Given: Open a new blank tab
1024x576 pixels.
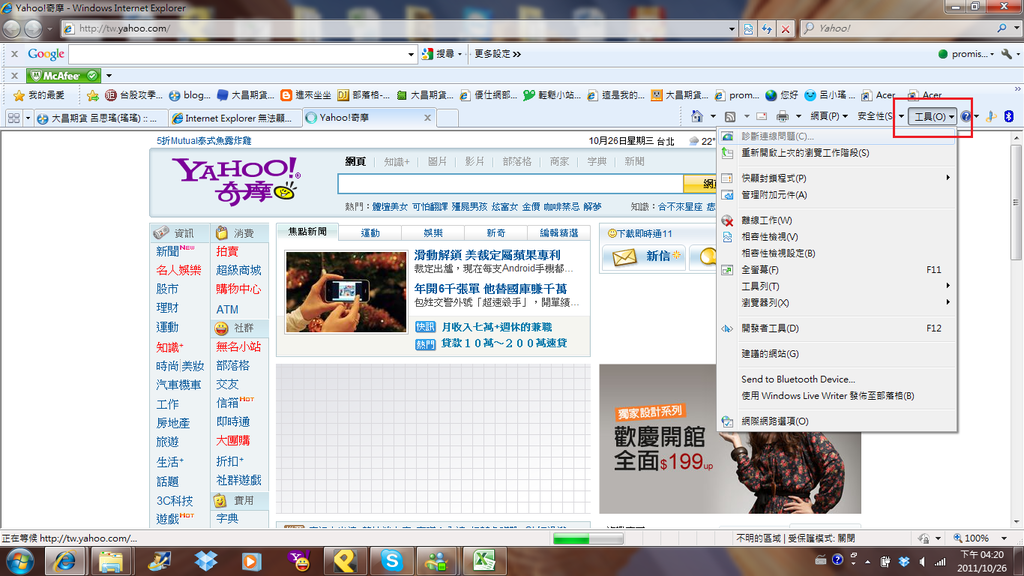Looking at the screenshot, I should [x=447, y=118].
